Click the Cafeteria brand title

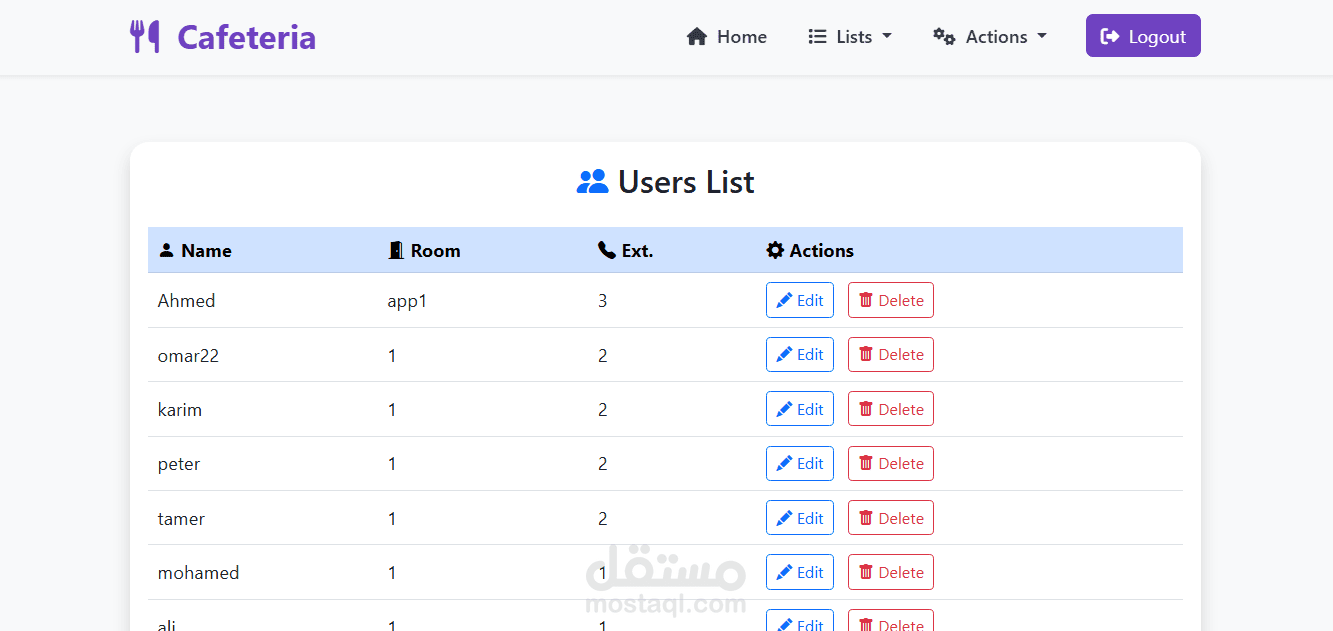click(246, 37)
